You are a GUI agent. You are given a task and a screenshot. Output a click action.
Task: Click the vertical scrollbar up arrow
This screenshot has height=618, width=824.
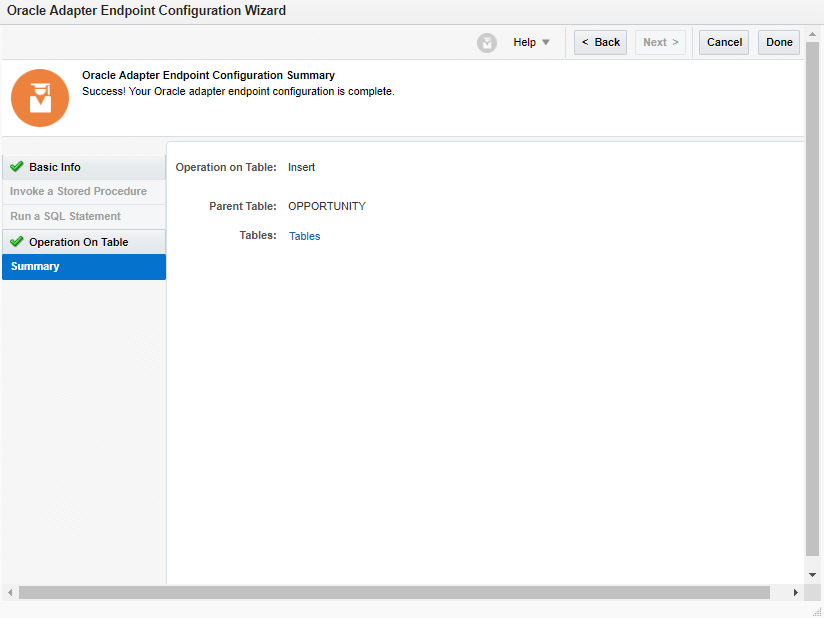point(813,35)
